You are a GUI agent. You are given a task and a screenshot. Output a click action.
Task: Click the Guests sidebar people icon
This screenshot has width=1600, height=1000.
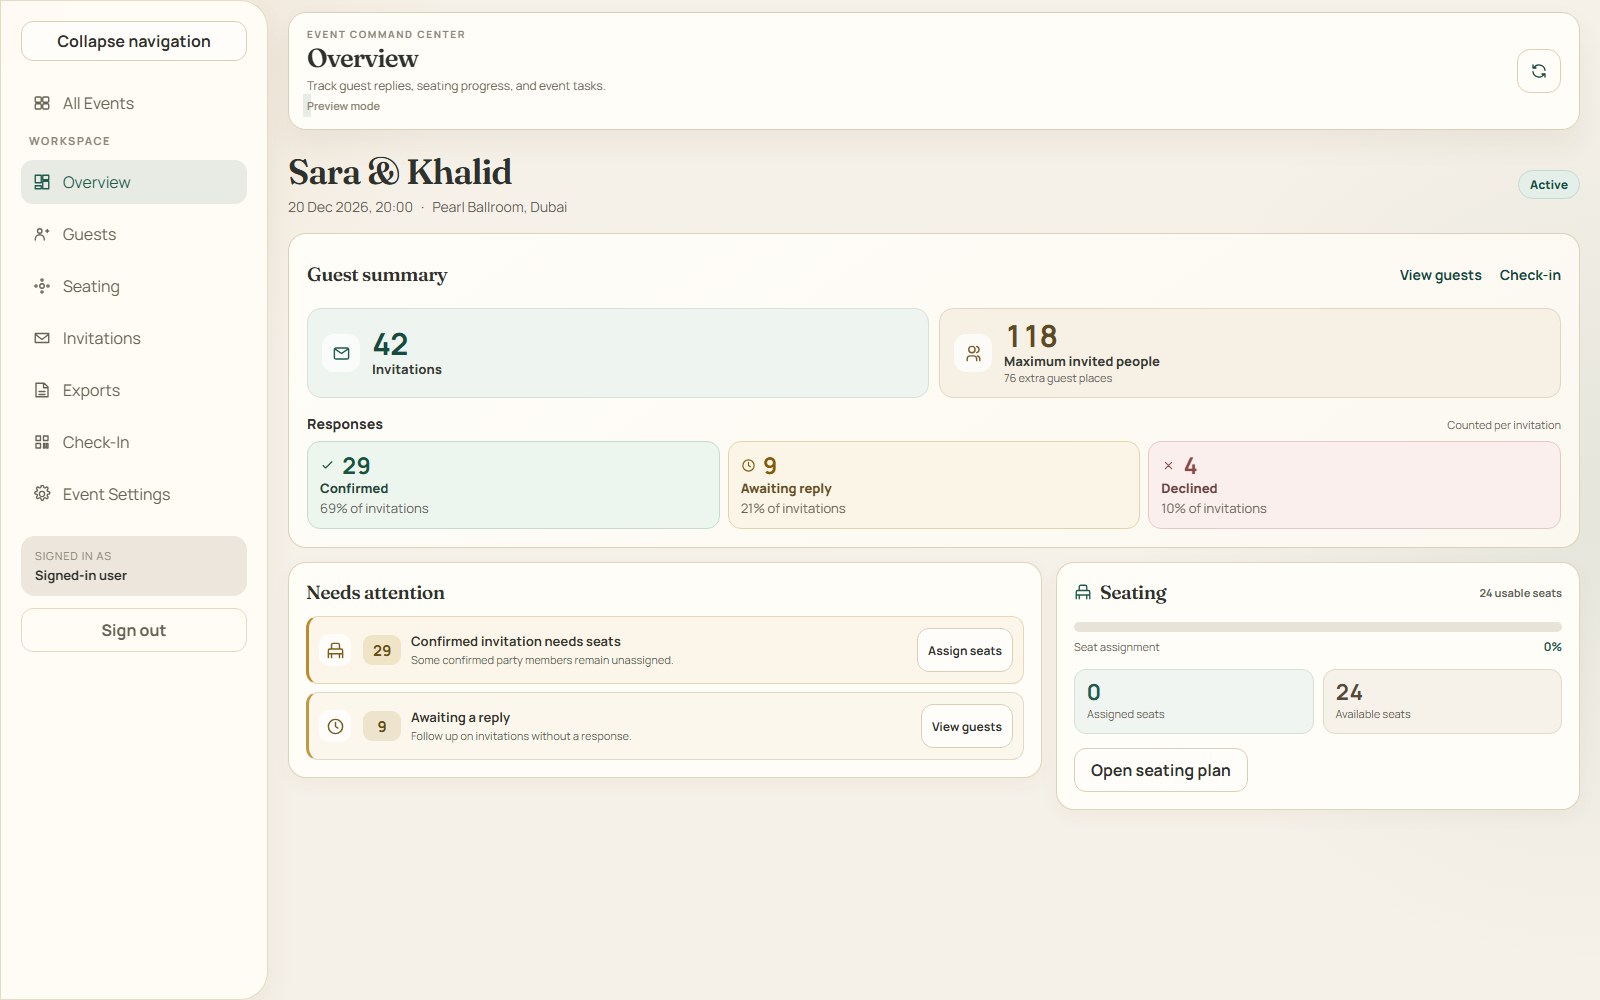click(42, 234)
